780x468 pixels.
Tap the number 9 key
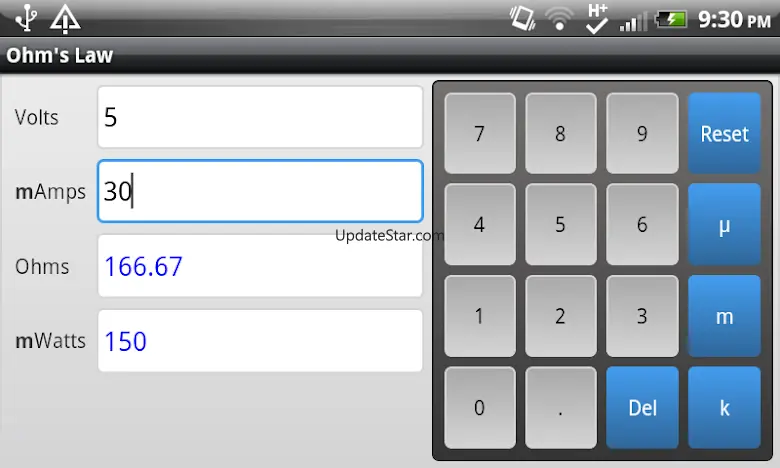click(x=642, y=133)
